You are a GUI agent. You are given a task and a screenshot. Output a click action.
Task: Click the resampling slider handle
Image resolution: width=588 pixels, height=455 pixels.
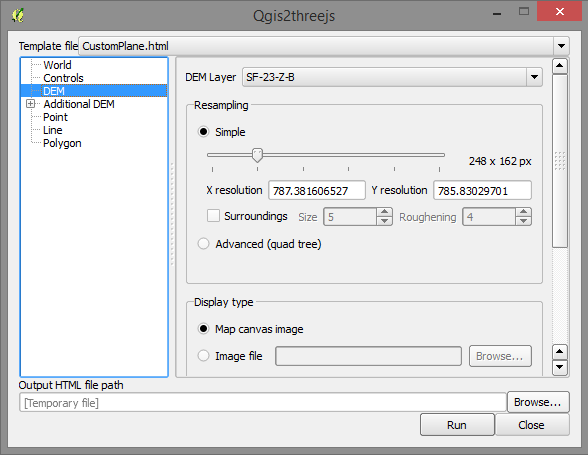pos(257,155)
